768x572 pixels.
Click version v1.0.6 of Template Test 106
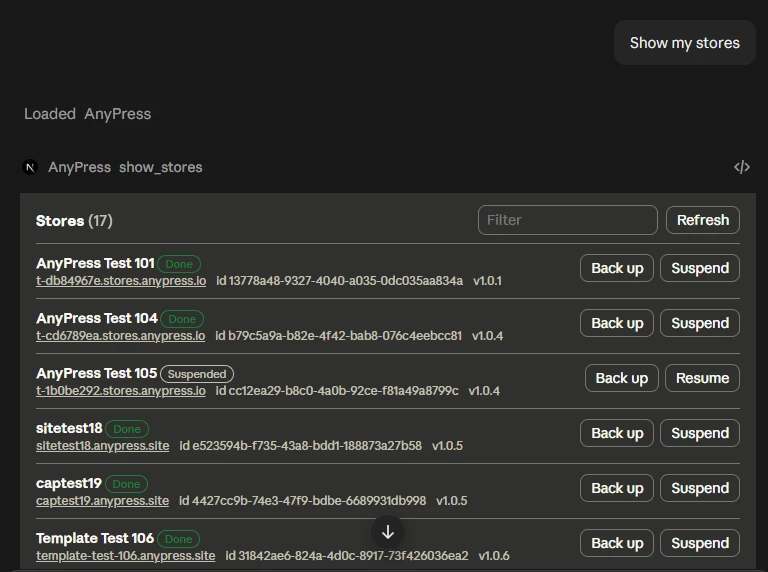494,556
